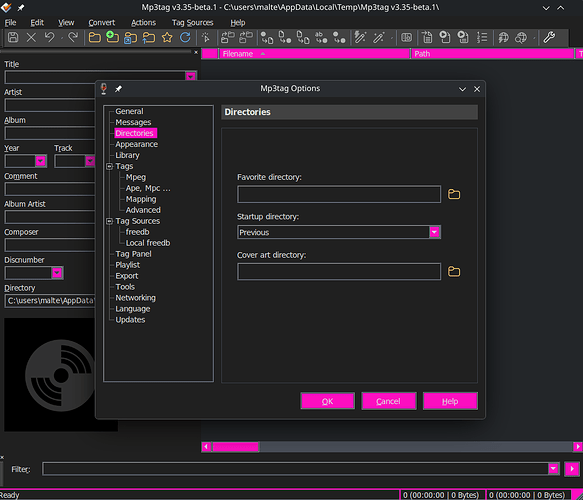Close the tag panel with the small x

[196, 52]
